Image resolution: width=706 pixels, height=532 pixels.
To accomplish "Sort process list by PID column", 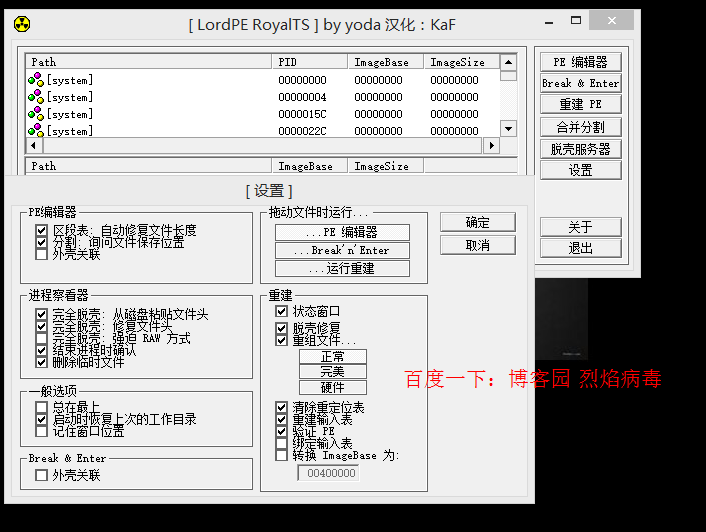I will (x=310, y=62).
